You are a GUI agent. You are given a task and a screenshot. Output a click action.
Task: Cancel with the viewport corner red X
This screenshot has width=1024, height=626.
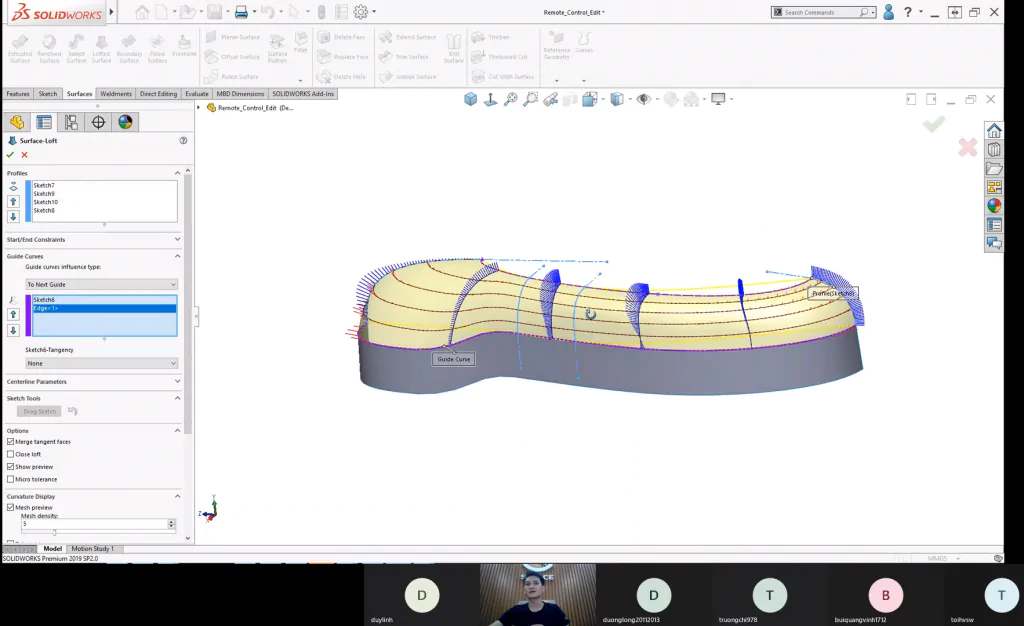tap(967, 147)
